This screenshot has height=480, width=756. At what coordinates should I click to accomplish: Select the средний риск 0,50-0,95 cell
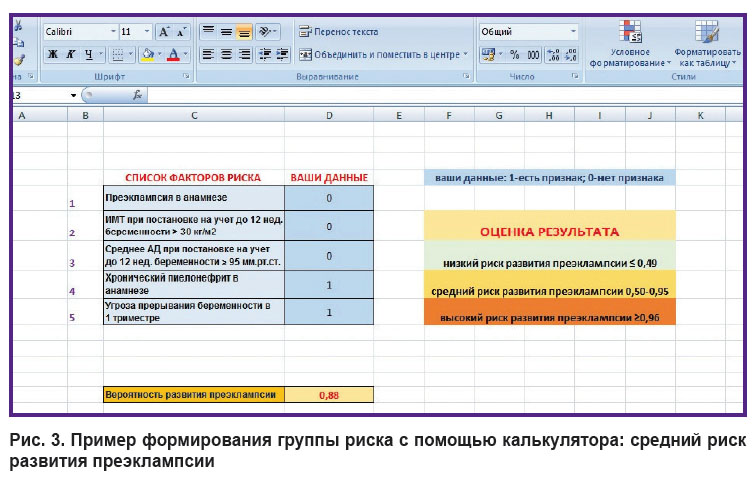click(x=550, y=284)
